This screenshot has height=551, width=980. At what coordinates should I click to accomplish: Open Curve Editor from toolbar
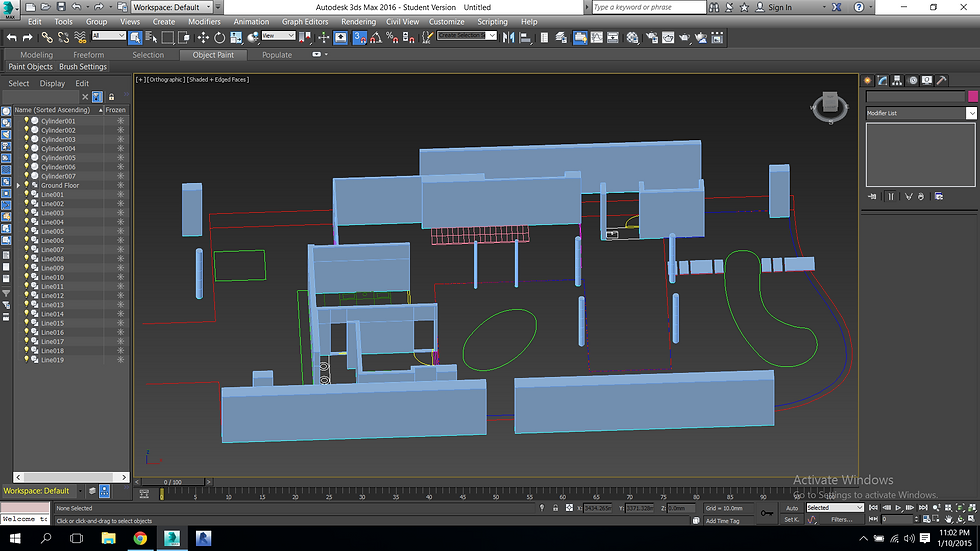597,37
